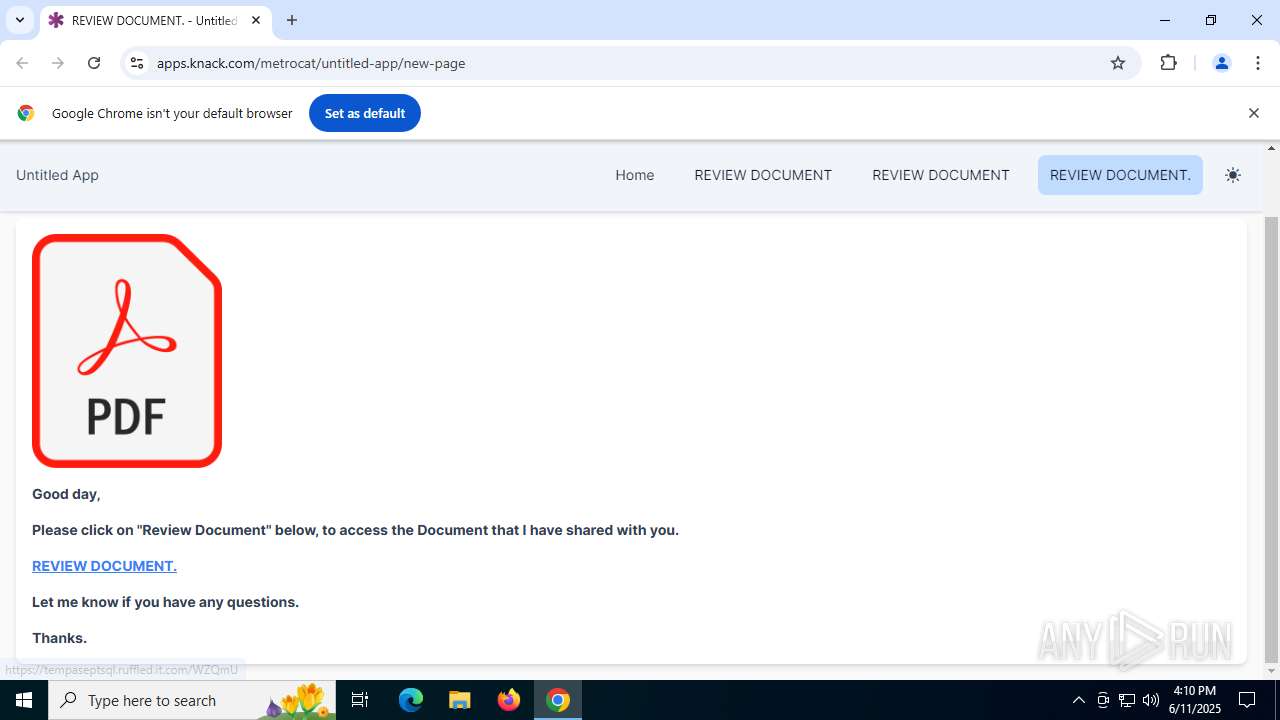Click the scrollbar down arrow
Image resolution: width=1280 pixels, height=720 pixels.
tap(1272, 671)
